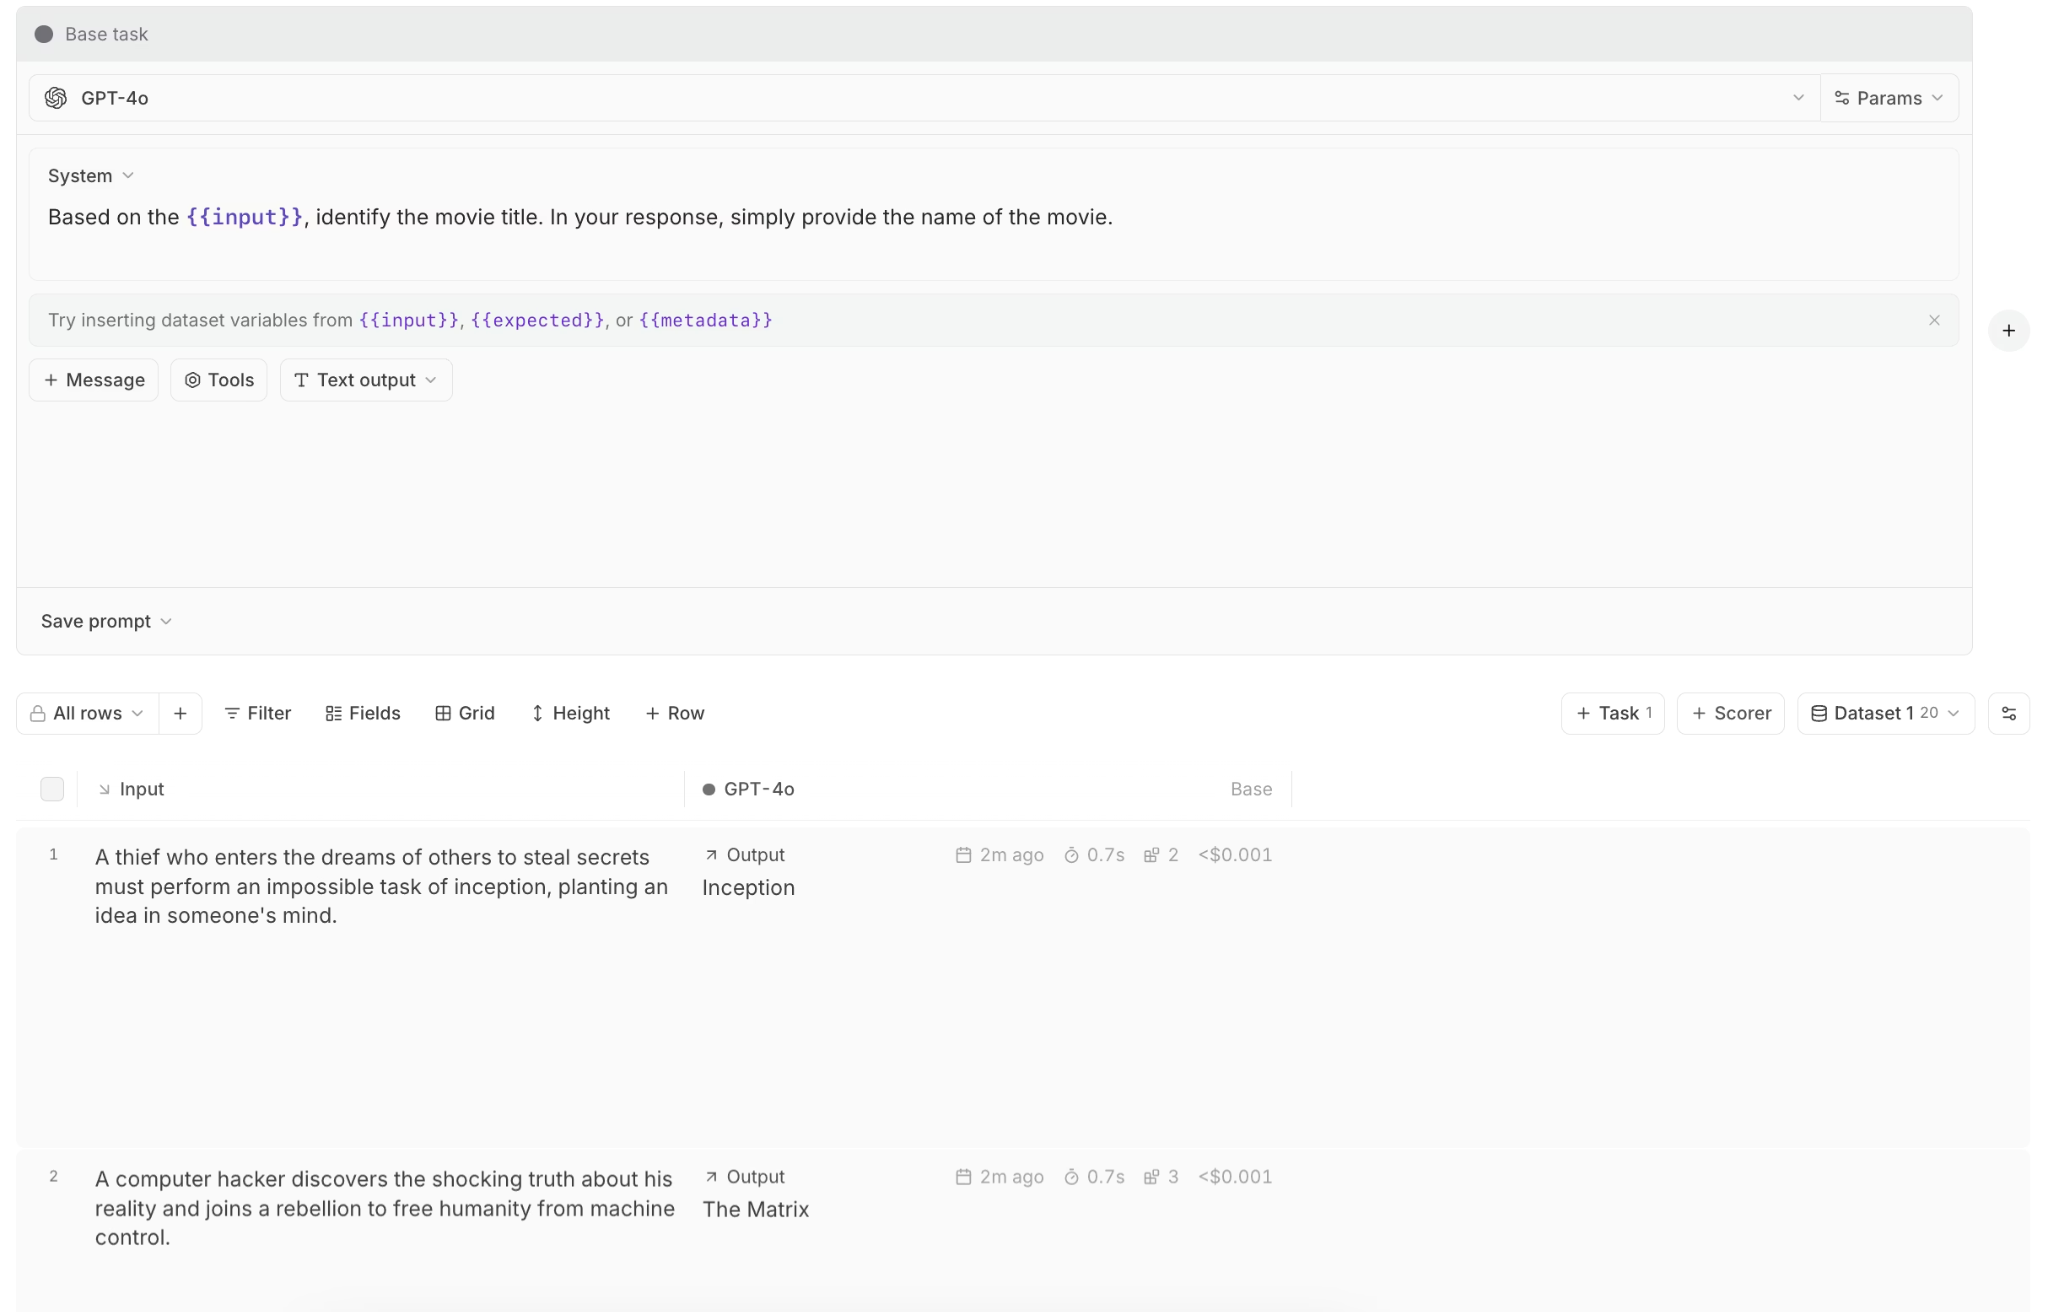This screenshot has width=2048, height=1312.
Task: Switch to Grid view
Action: pyautogui.click(x=465, y=713)
